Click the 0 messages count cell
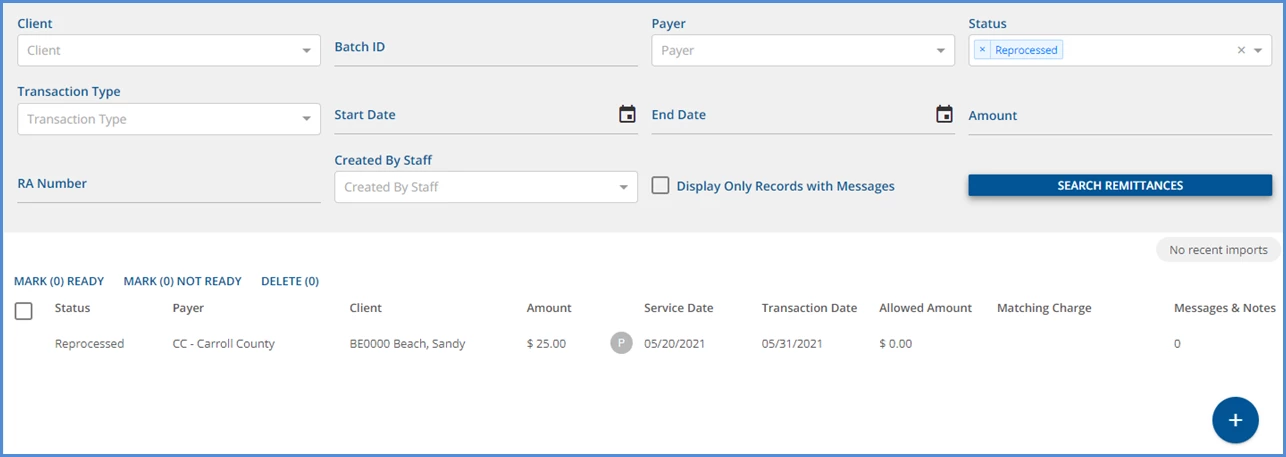This screenshot has height=457, width=1286. point(1177,343)
